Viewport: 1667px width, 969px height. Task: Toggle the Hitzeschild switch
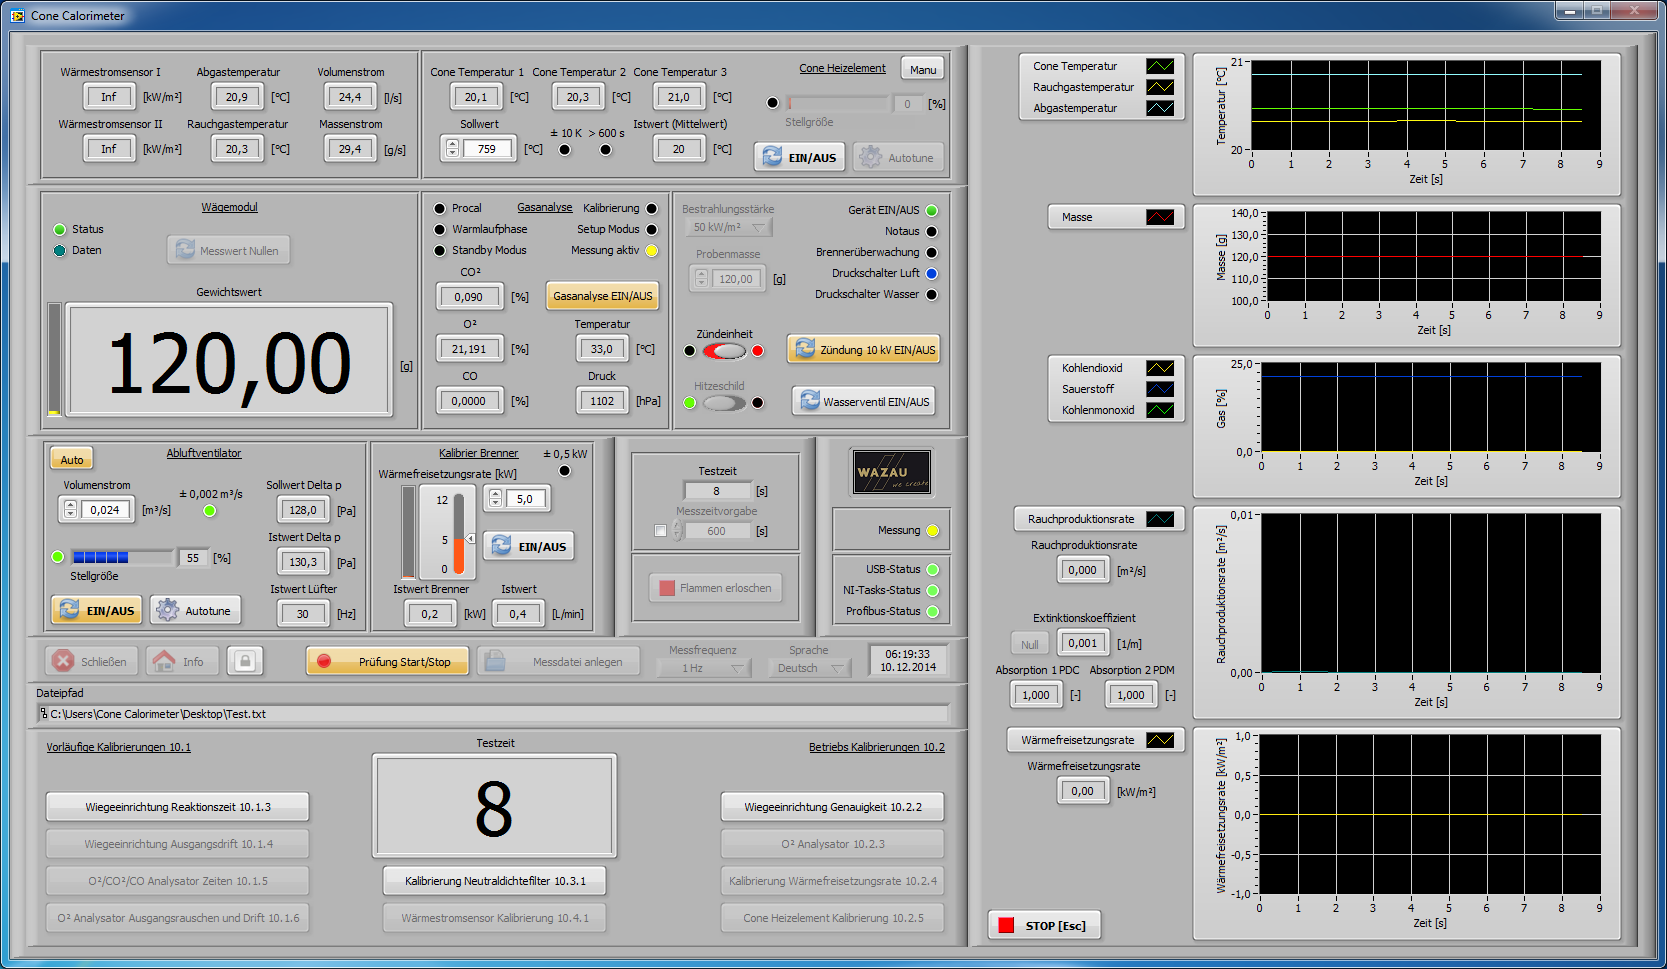click(x=724, y=403)
